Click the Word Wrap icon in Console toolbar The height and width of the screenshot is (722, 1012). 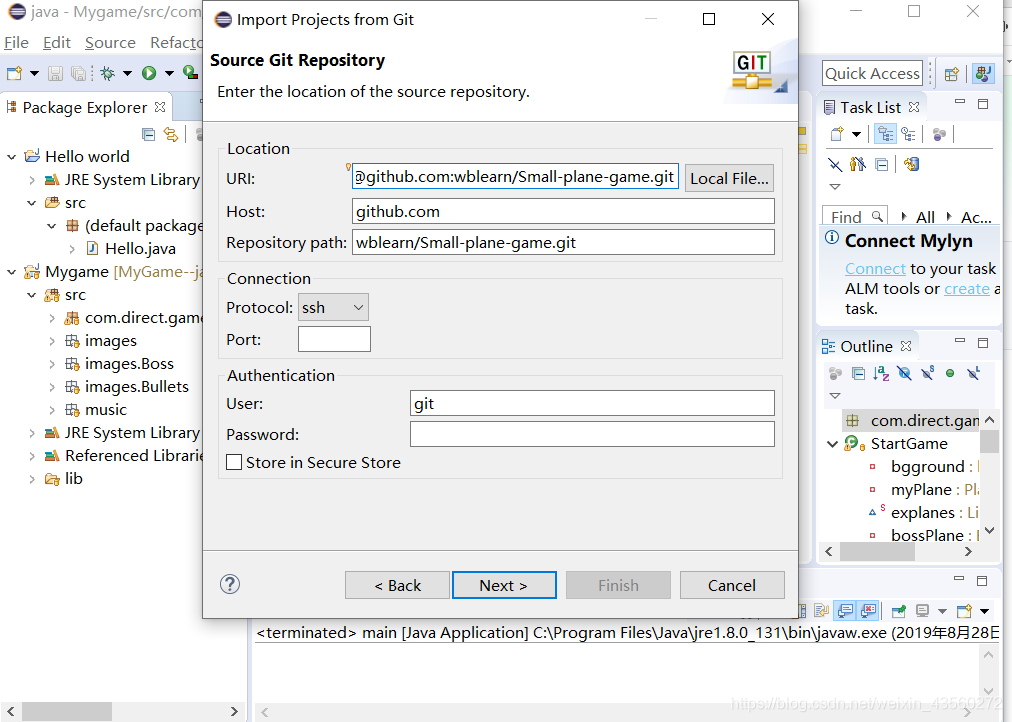pos(822,610)
